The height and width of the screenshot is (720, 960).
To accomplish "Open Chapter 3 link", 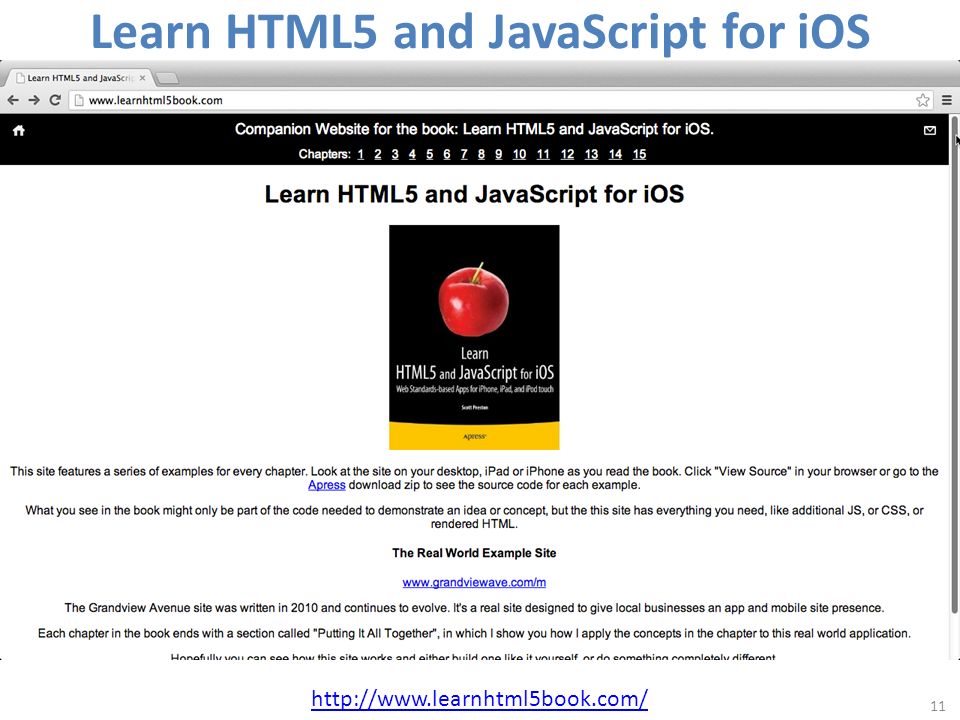I will click(x=395, y=154).
